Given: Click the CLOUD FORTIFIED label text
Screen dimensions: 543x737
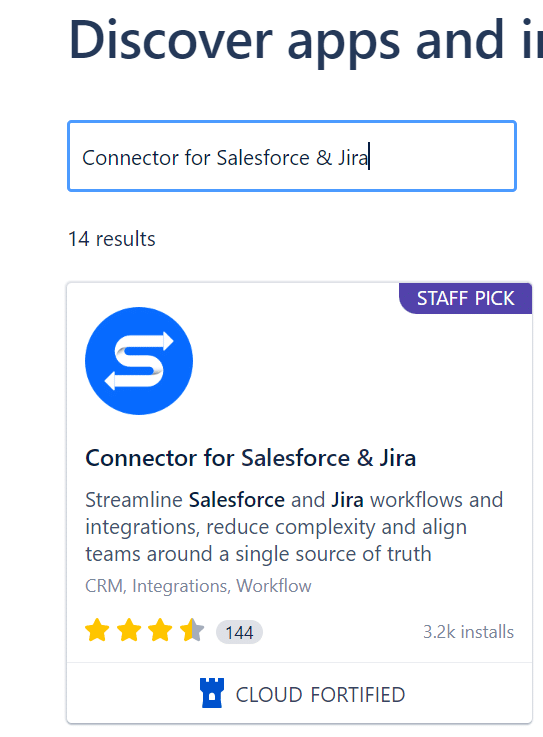Looking at the screenshot, I should click(320, 695).
